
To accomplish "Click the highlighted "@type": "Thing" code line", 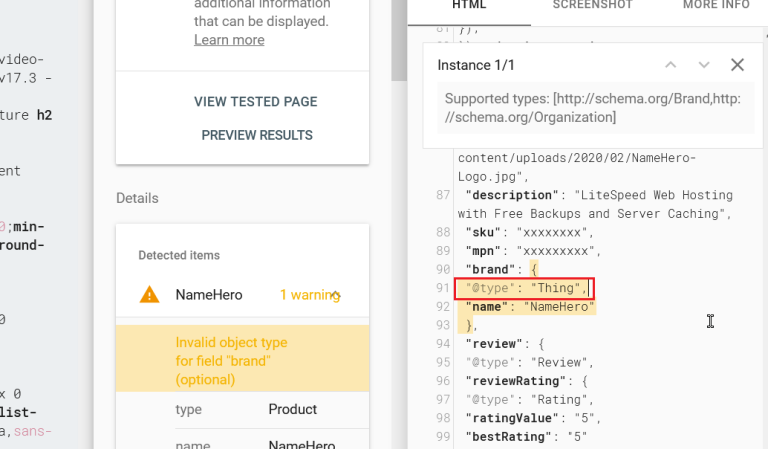I will (x=525, y=288).
